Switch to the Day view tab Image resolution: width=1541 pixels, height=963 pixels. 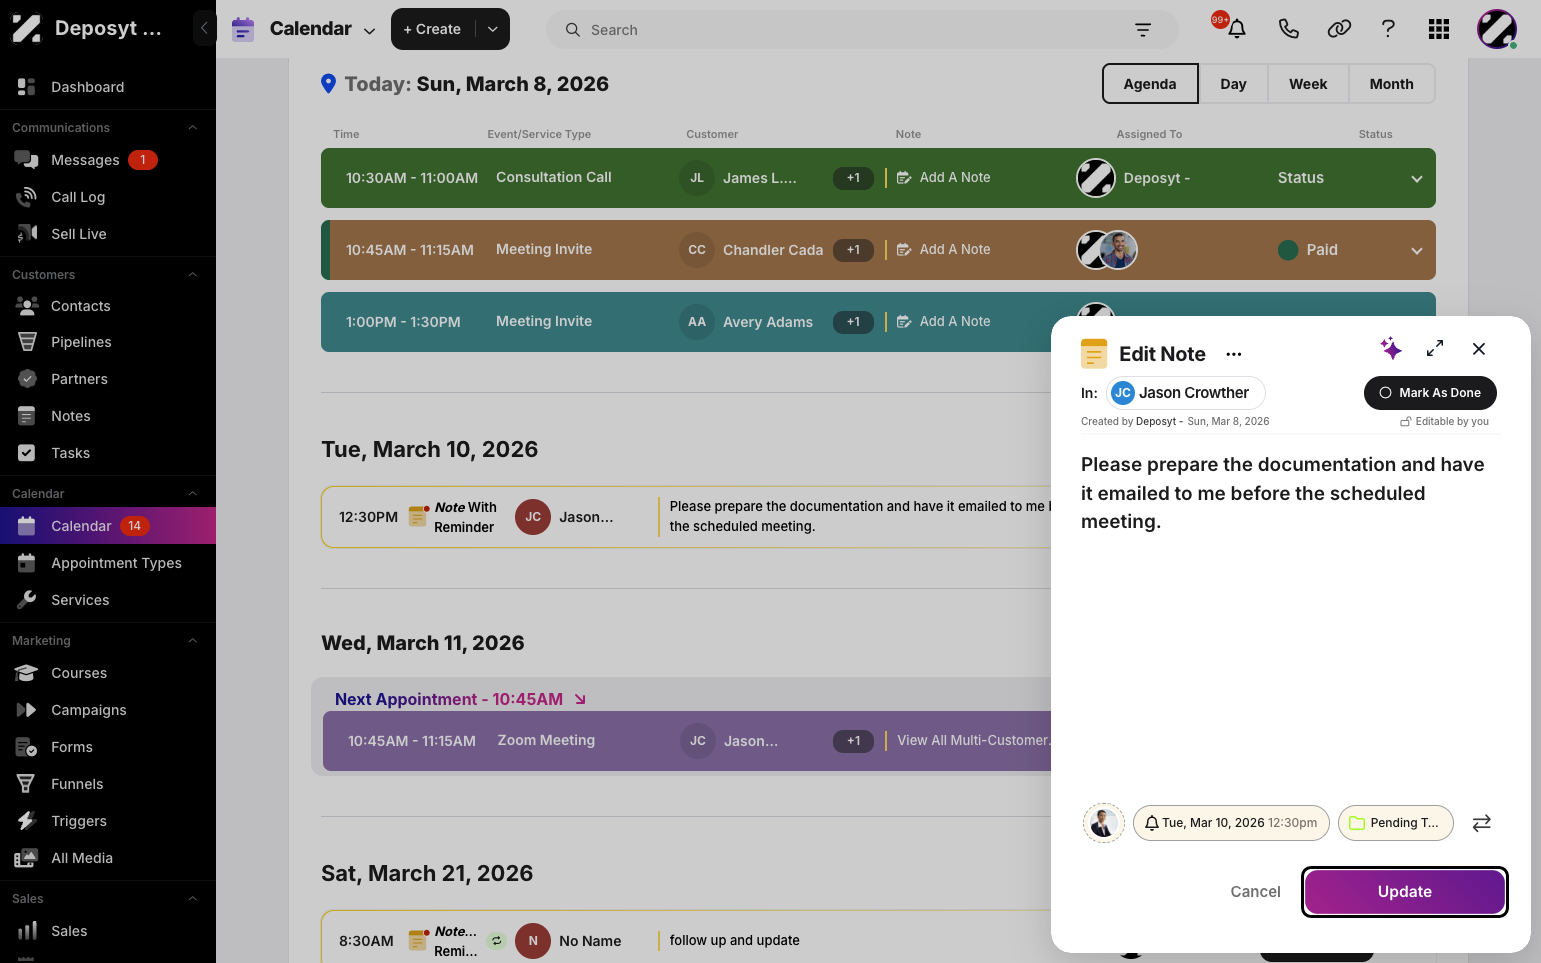[x=1233, y=84]
